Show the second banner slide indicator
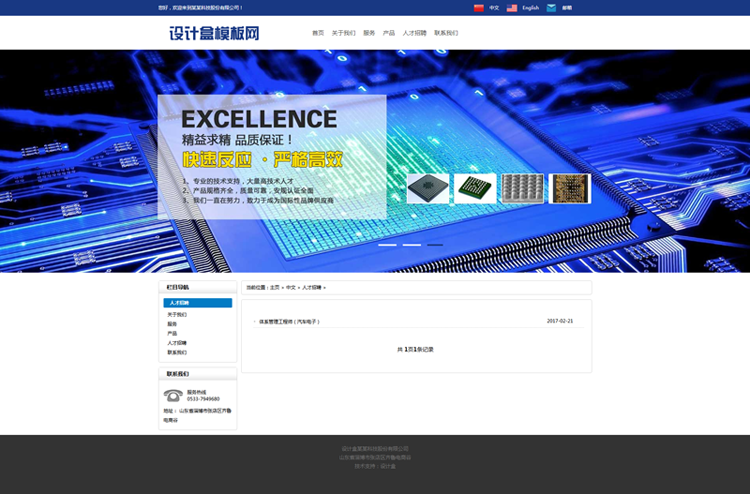The image size is (750, 494). click(412, 245)
